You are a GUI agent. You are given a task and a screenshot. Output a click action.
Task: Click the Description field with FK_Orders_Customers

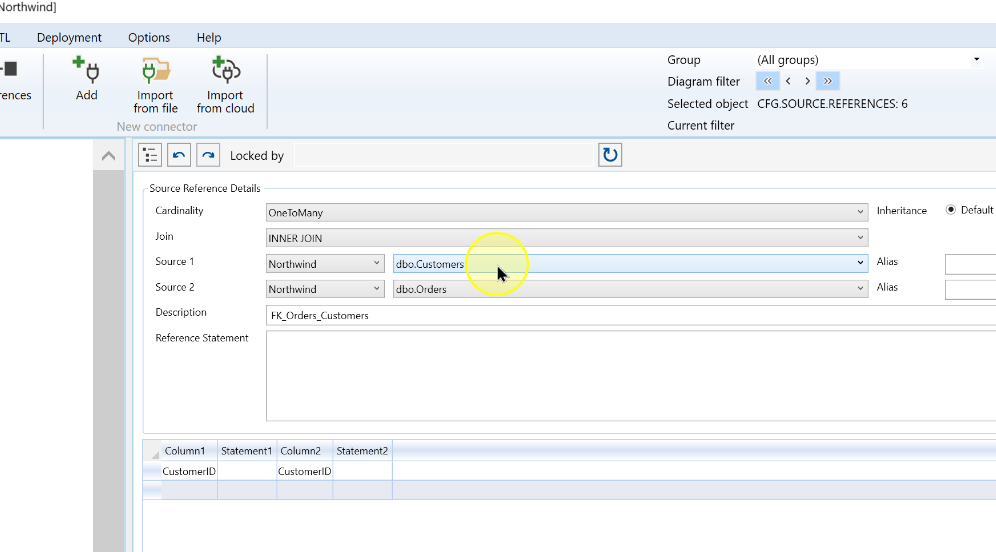tap(631, 316)
